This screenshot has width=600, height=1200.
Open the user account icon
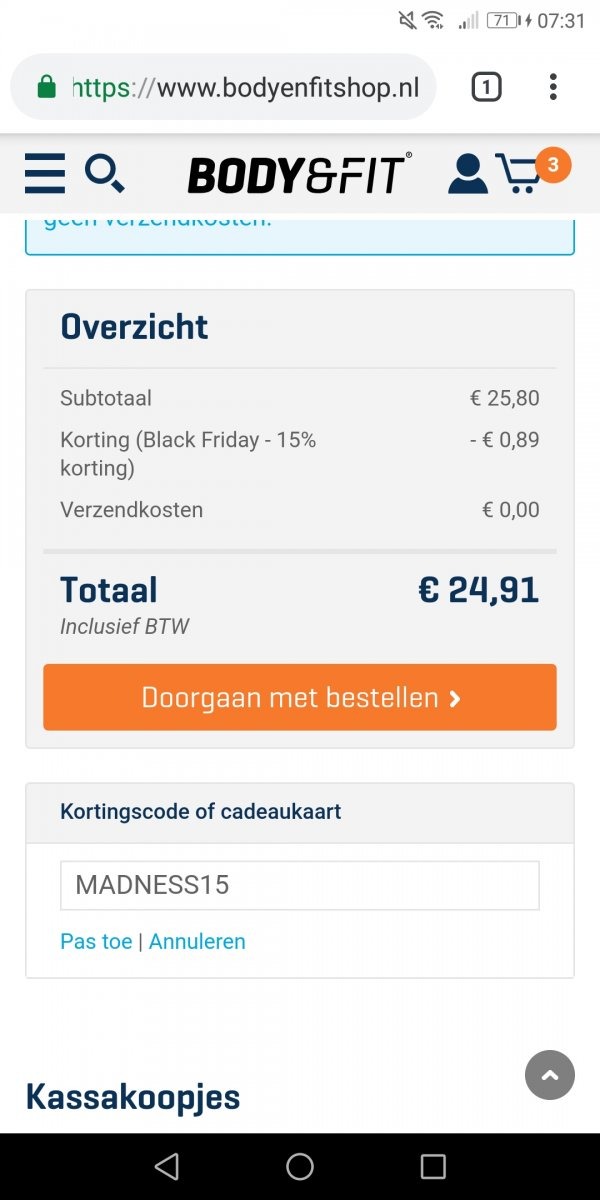(x=467, y=173)
